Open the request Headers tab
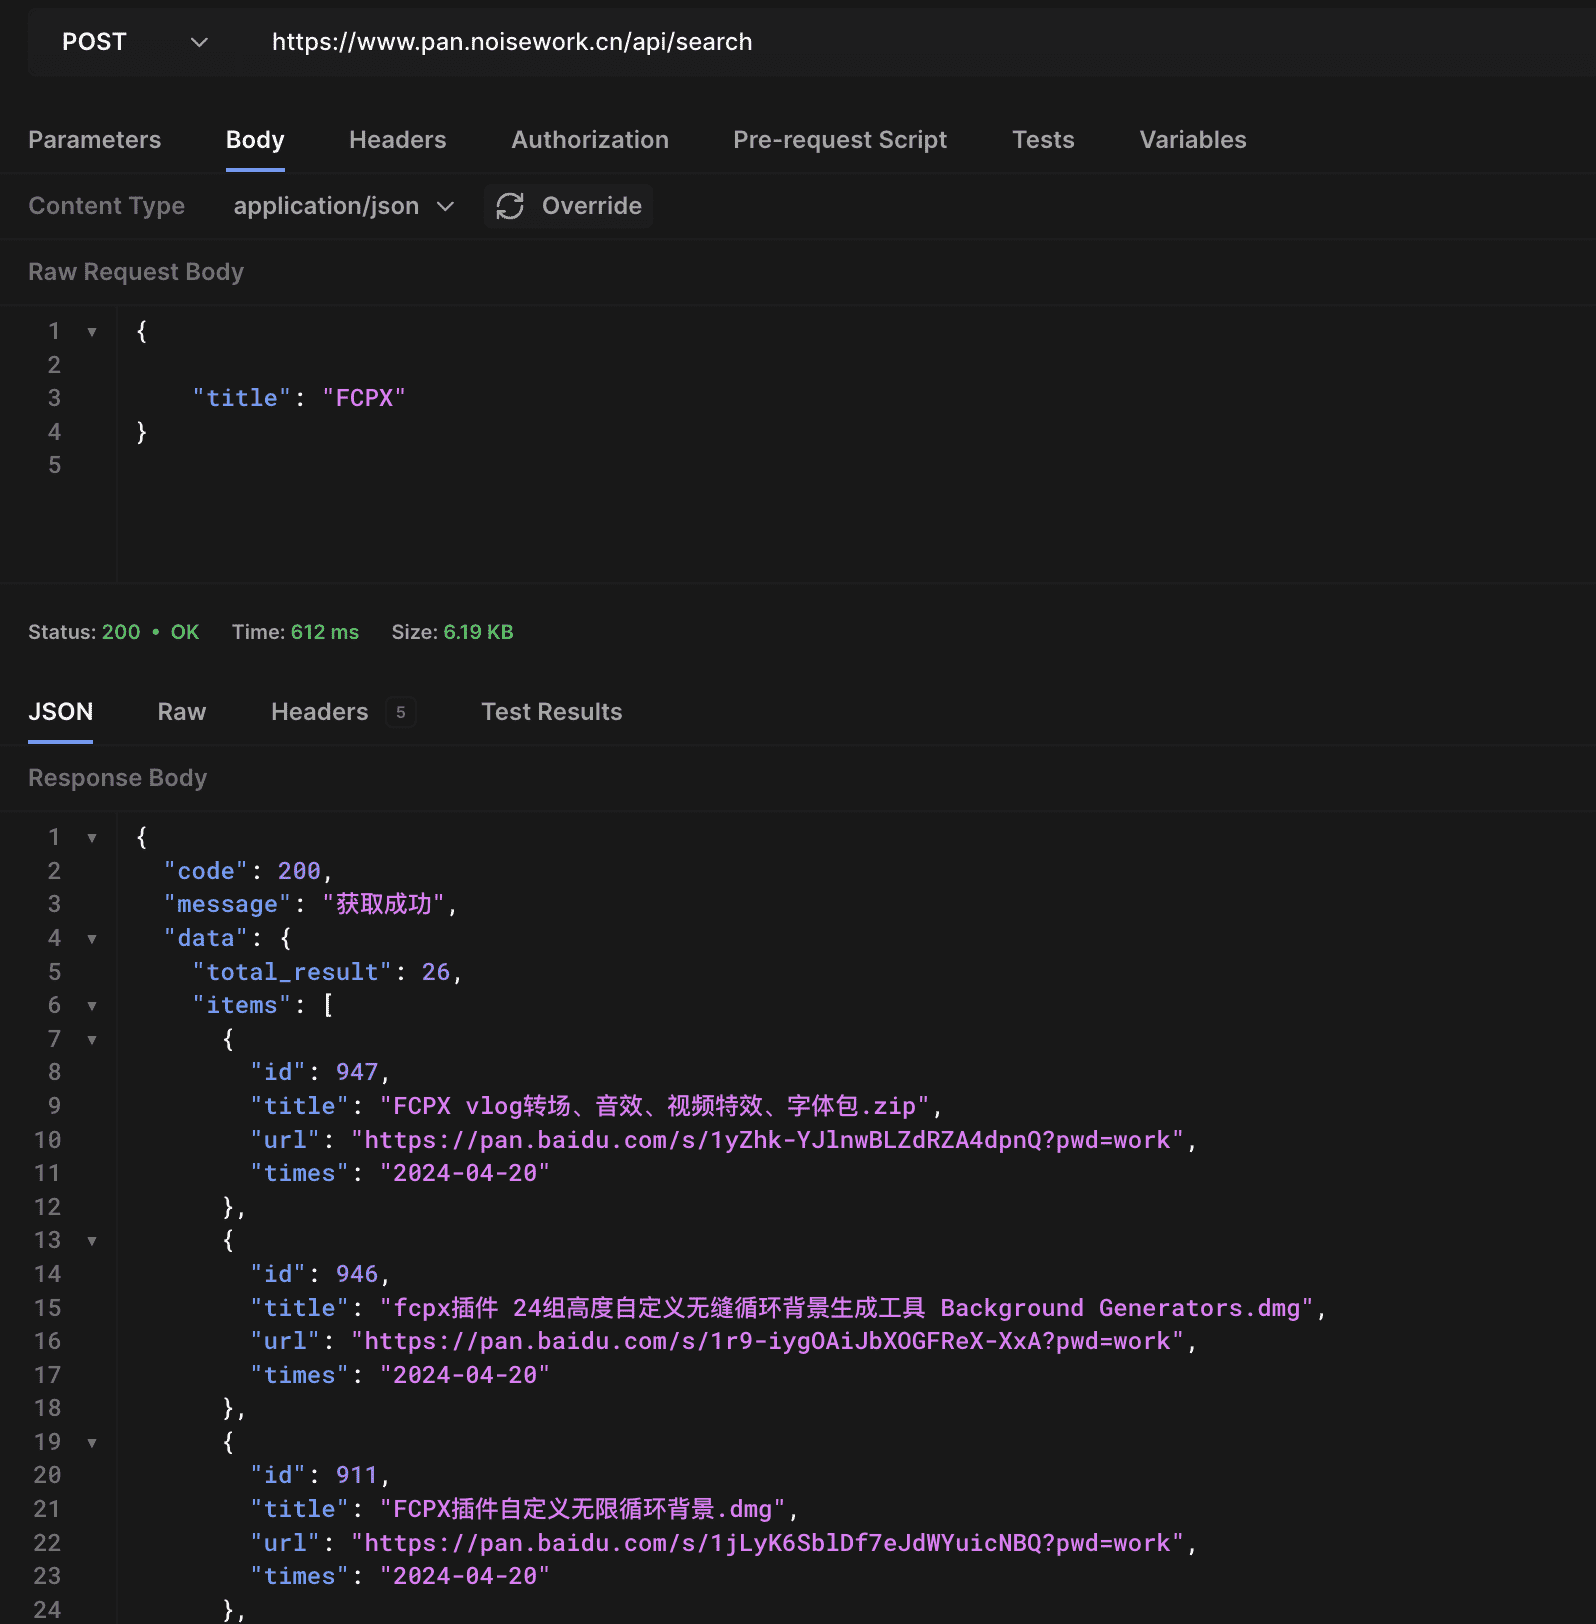 tap(397, 140)
